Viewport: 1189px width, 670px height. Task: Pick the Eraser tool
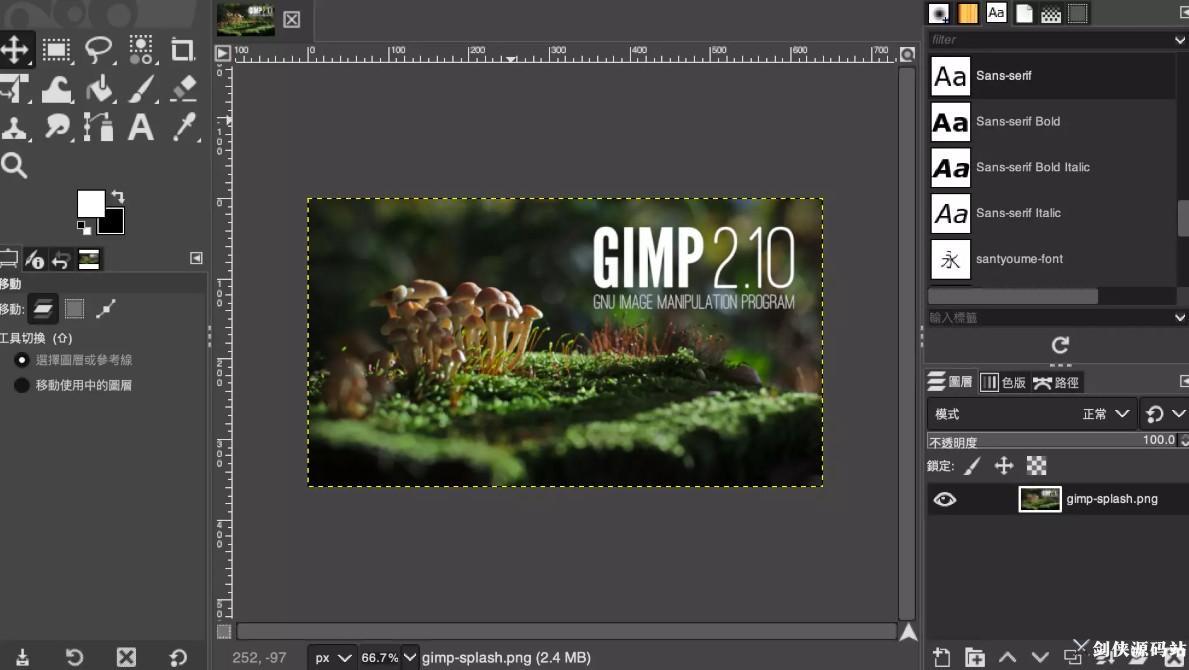183,89
